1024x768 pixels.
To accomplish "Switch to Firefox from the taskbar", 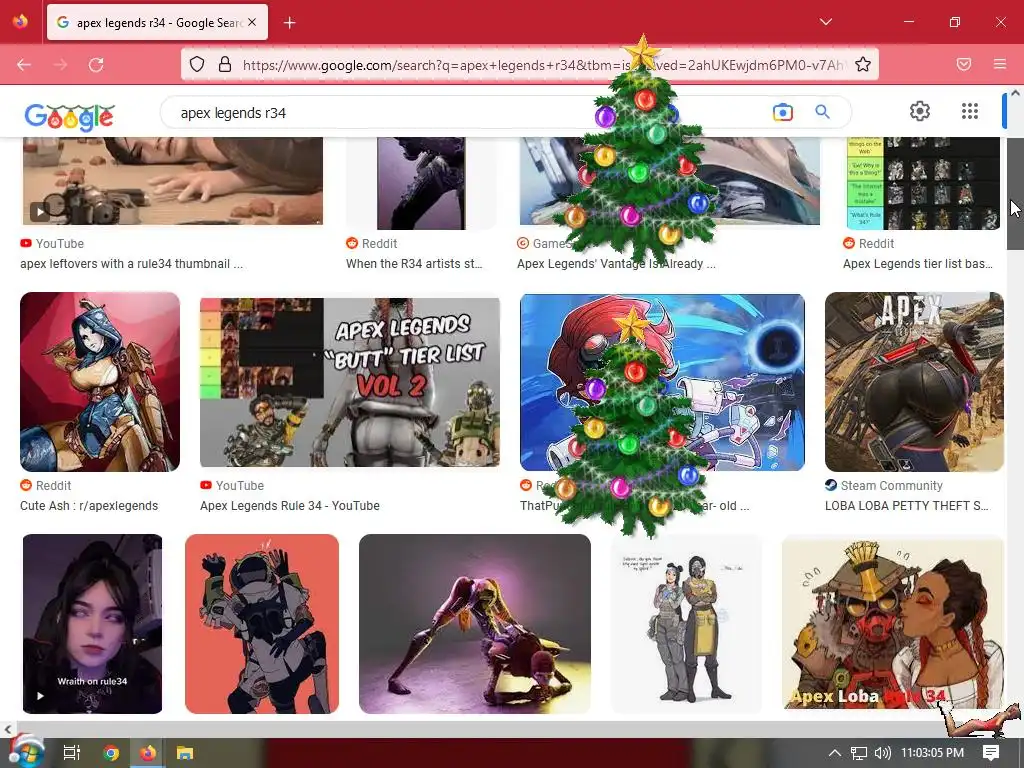I will coord(148,752).
